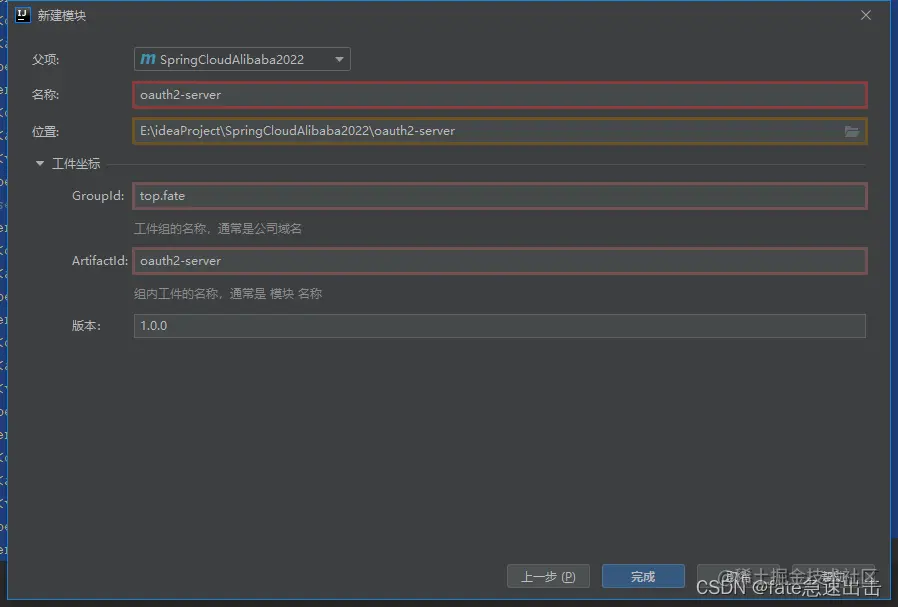Open the parent project dropdown SpringCloudAlibaba2022
This screenshot has height=607, width=898.
(242, 59)
